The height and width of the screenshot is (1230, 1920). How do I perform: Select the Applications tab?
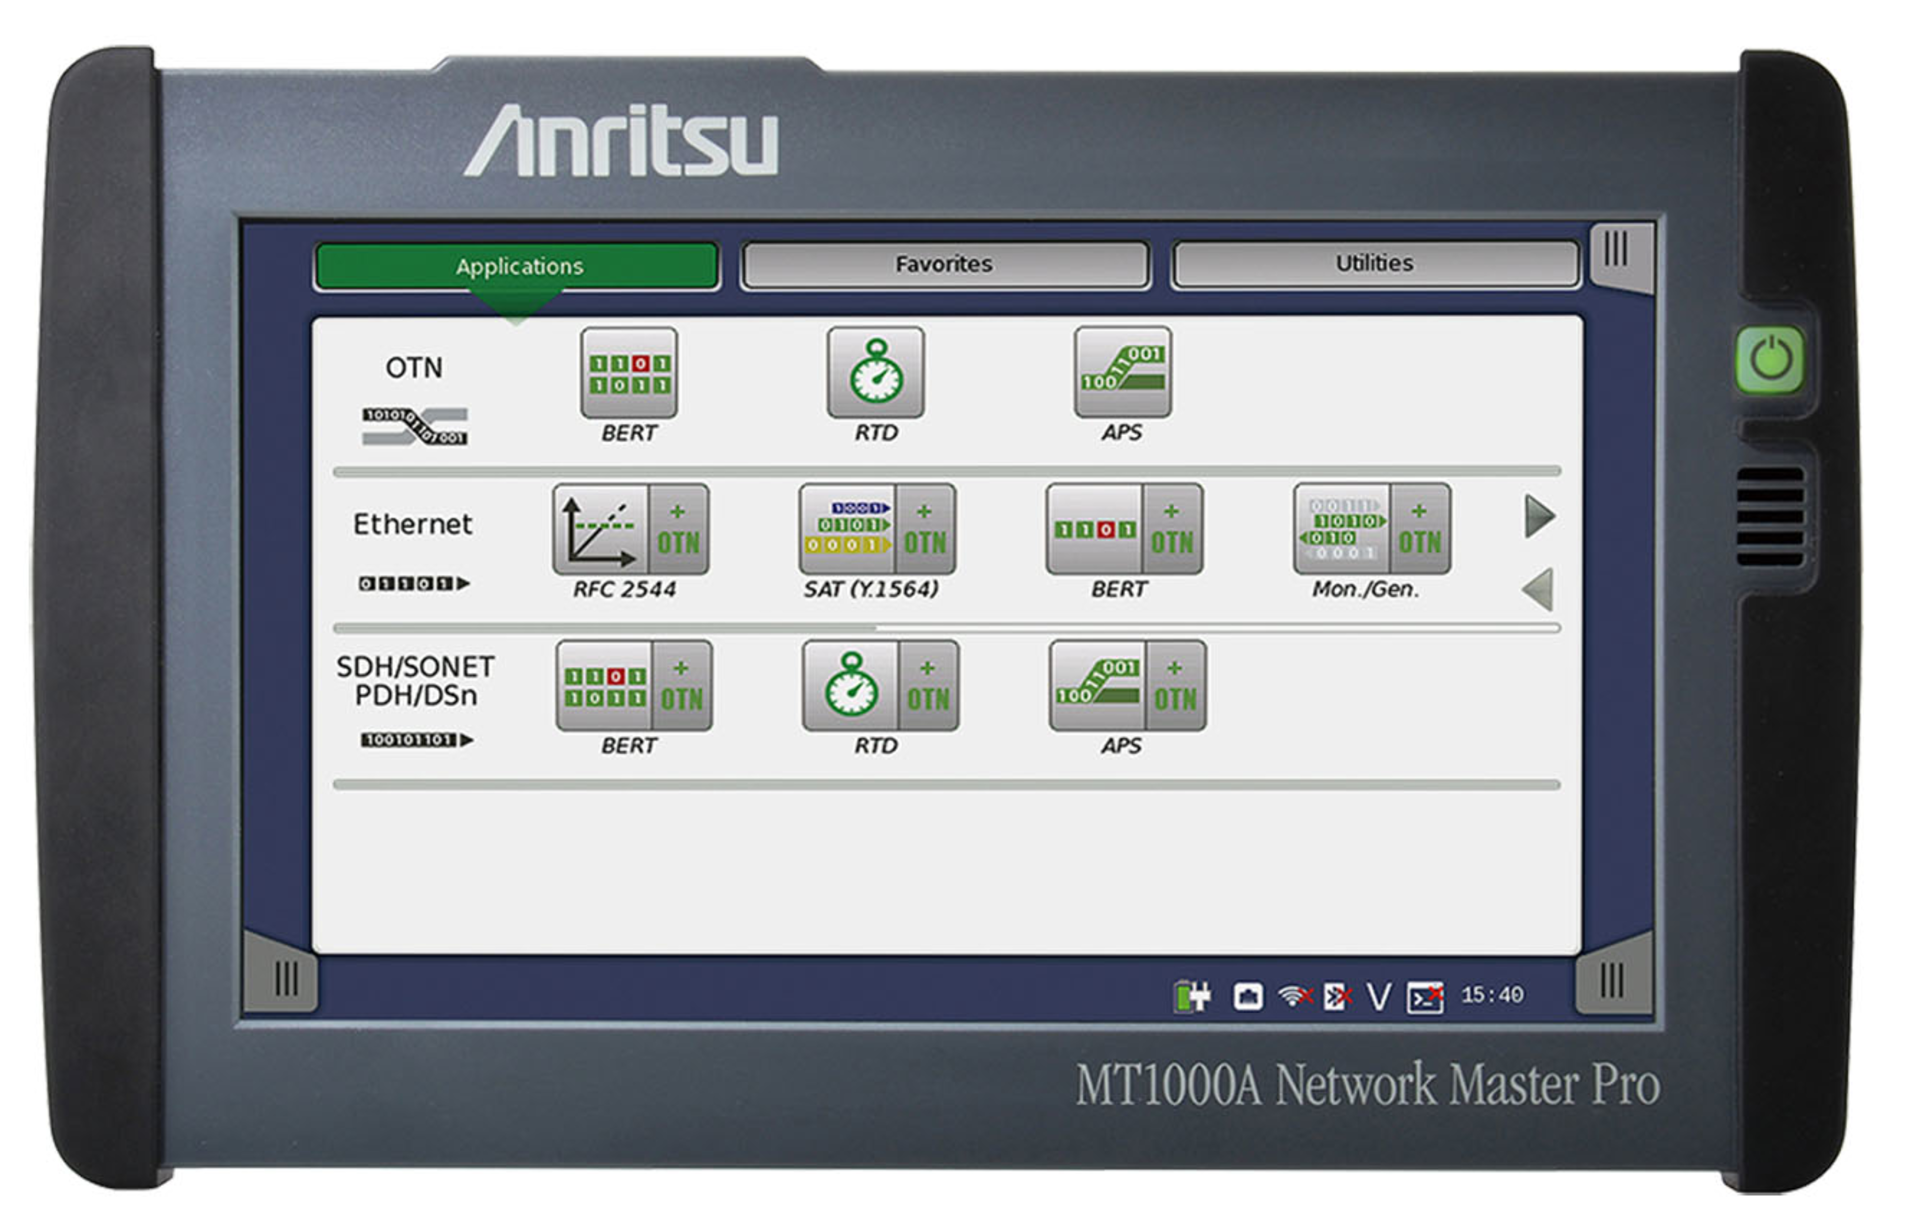[x=519, y=266]
